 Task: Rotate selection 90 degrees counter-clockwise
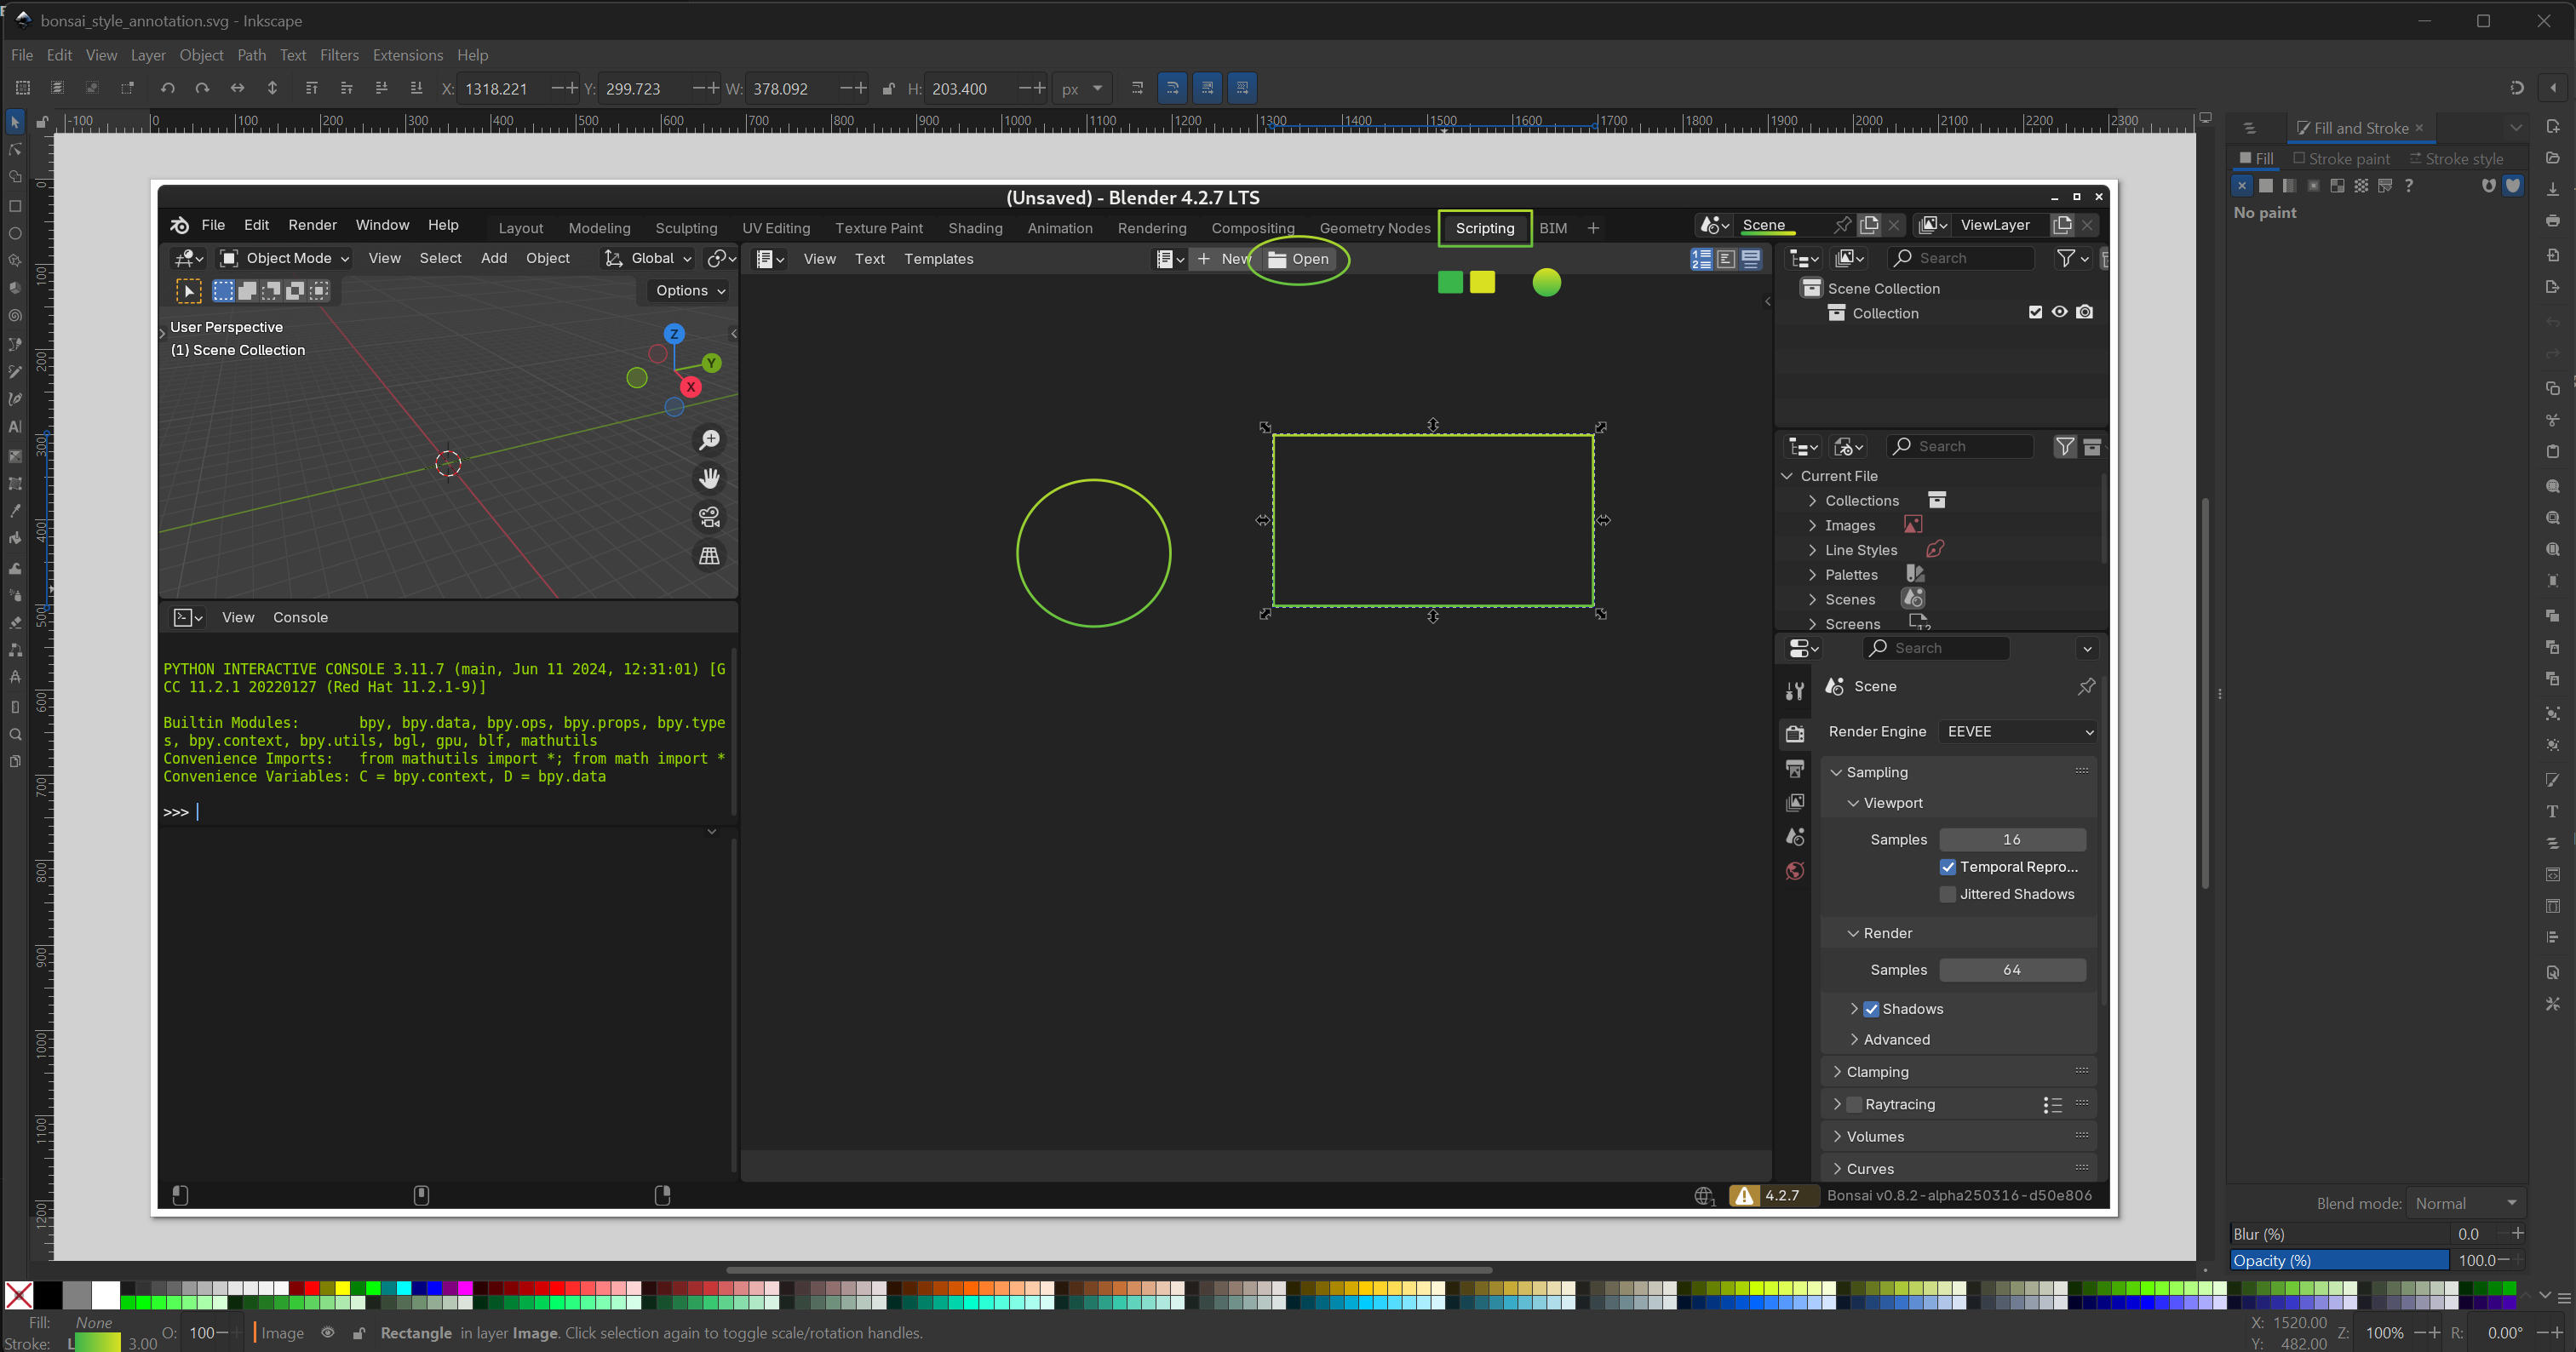[x=167, y=88]
